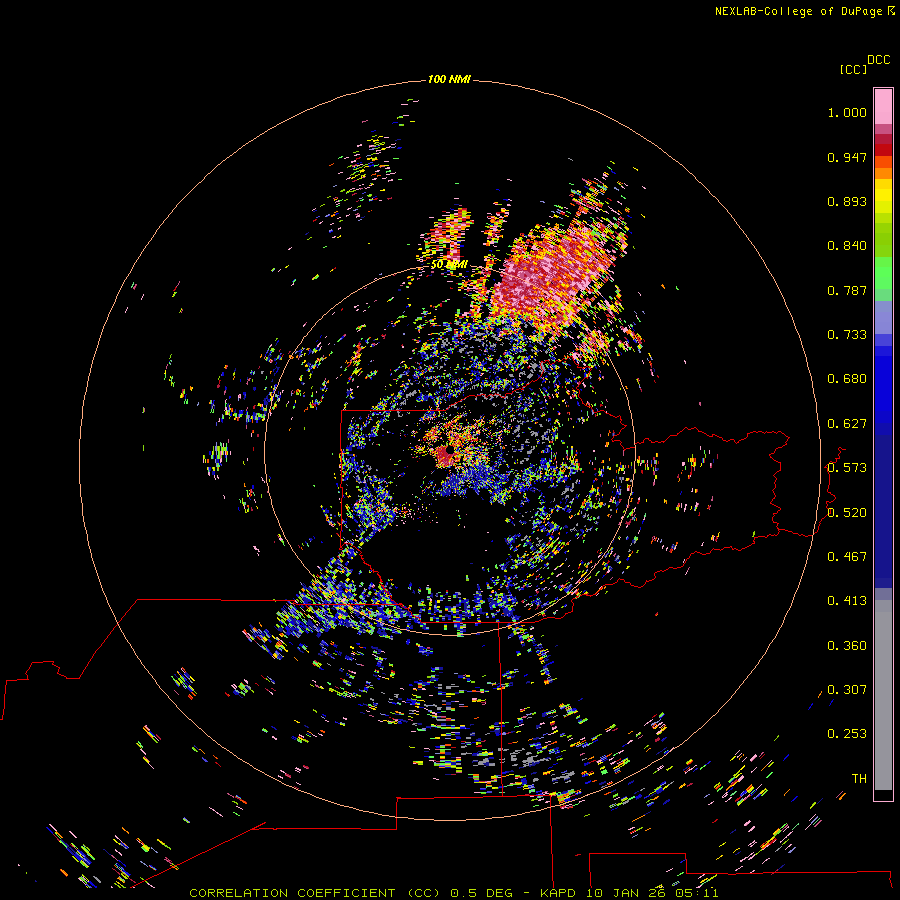Click the 0.947 color scale value
This screenshot has height=900, width=900.
(x=847, y=157)
